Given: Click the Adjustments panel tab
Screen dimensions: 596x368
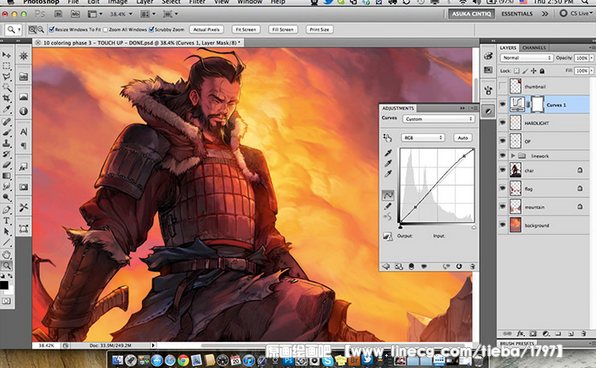Looking at the screenshot, I should [x=398, y=108].
